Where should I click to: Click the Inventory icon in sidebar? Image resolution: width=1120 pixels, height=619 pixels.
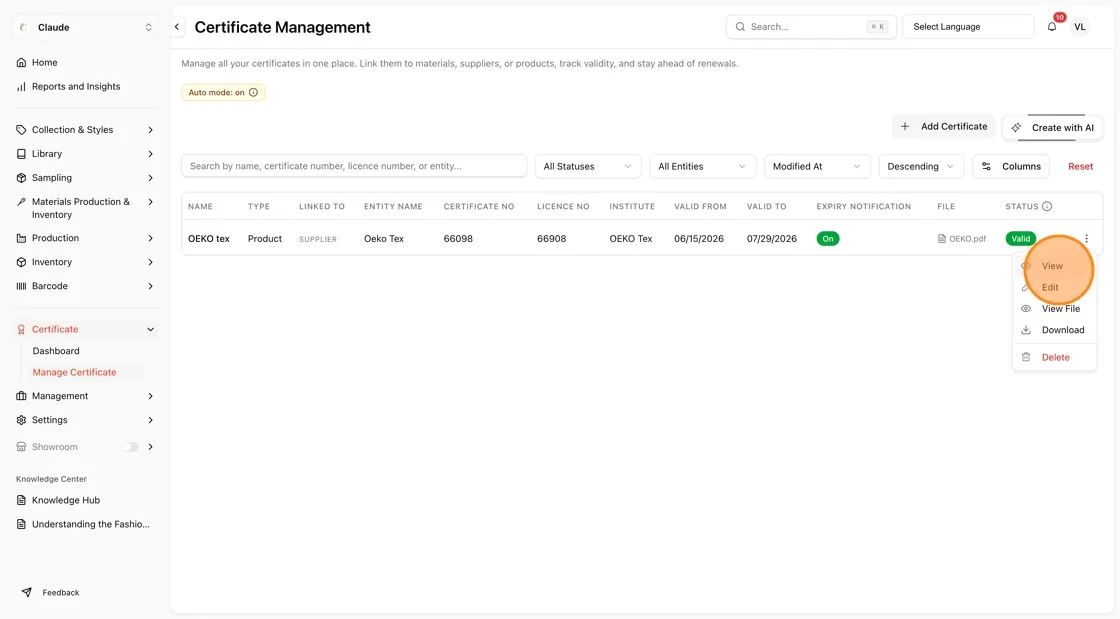(x=21, y=262)
